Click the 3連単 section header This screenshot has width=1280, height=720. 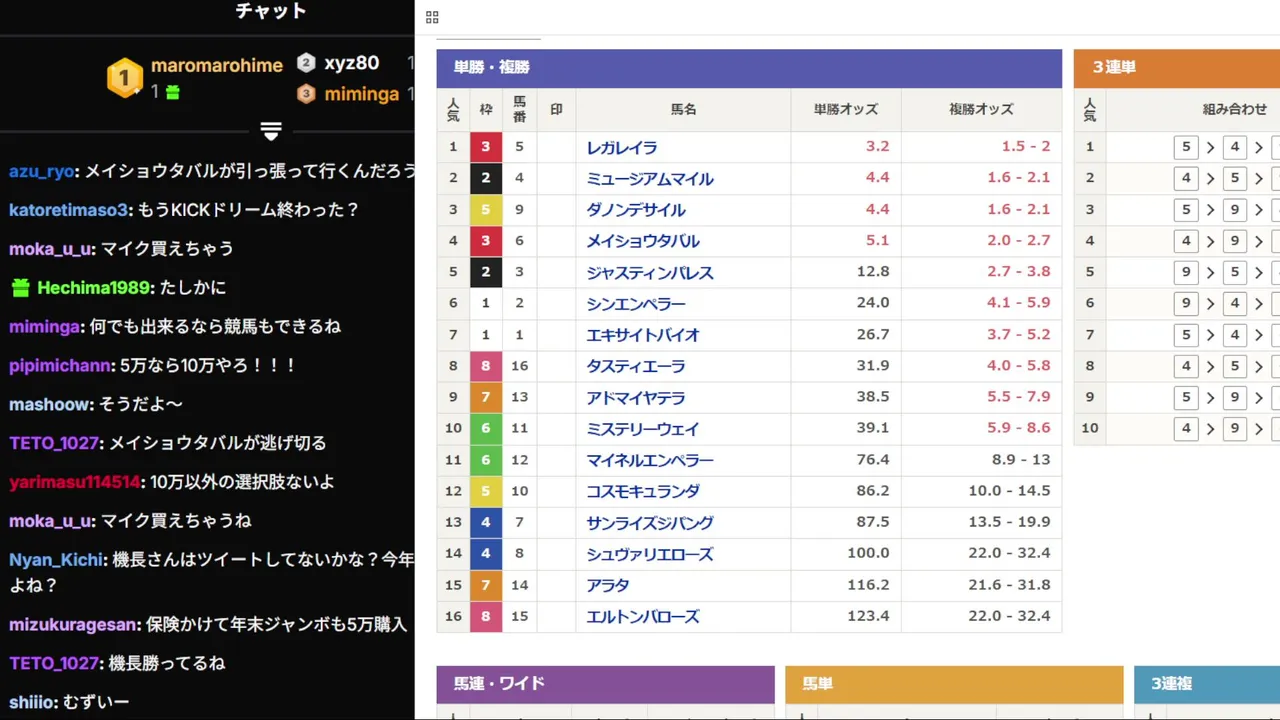click(x=1177, y=68)
